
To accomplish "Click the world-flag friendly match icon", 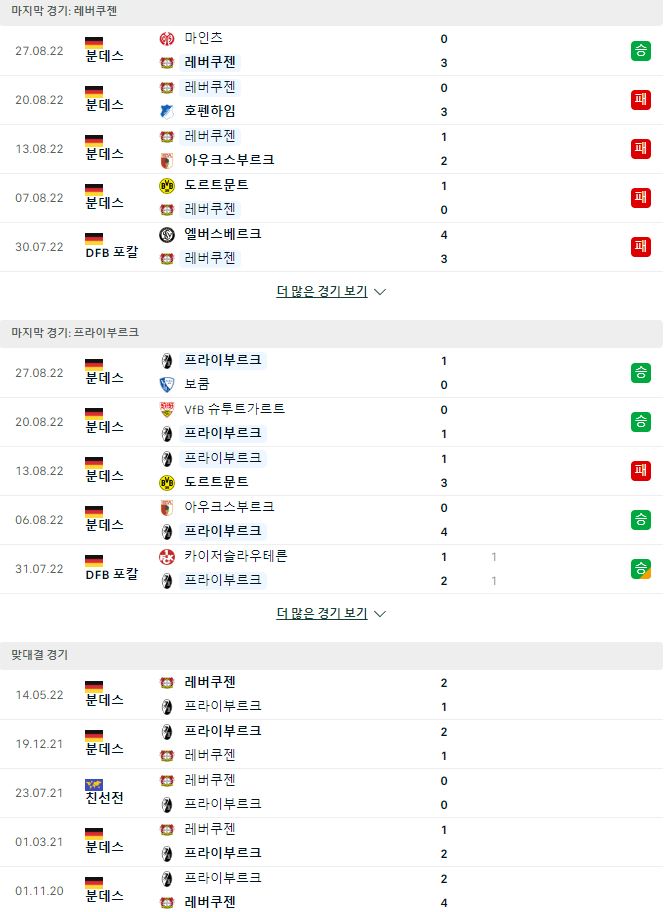I will pyautogui.click(x=94, y=785).
